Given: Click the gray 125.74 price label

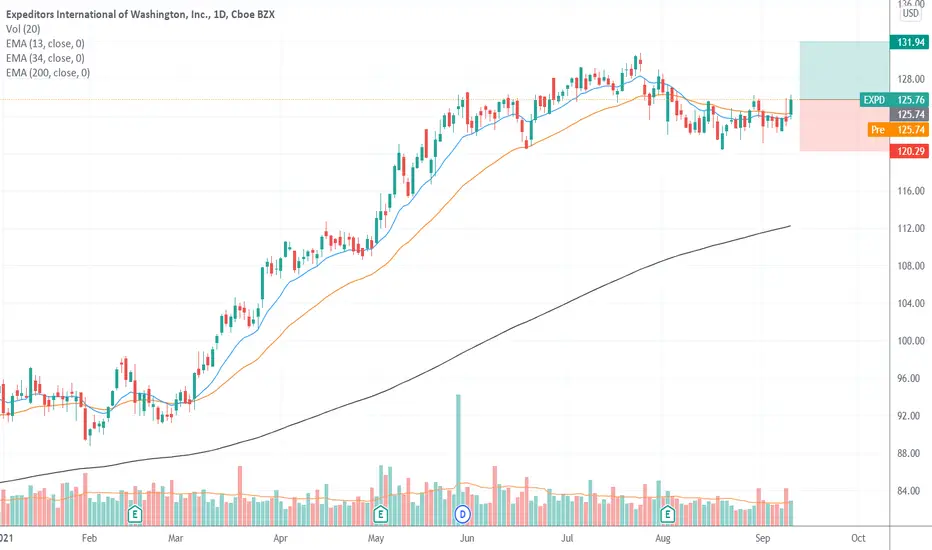Looking at the screenshot, I should point(909,114).
